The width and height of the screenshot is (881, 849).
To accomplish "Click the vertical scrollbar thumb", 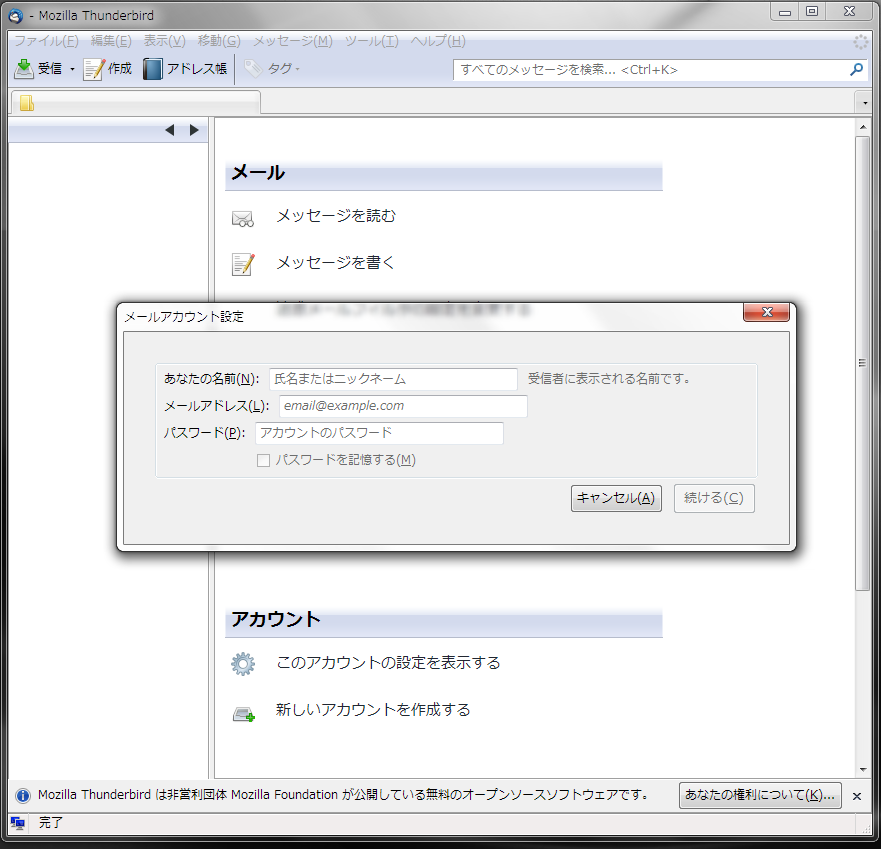I will (x=862, y=363).
